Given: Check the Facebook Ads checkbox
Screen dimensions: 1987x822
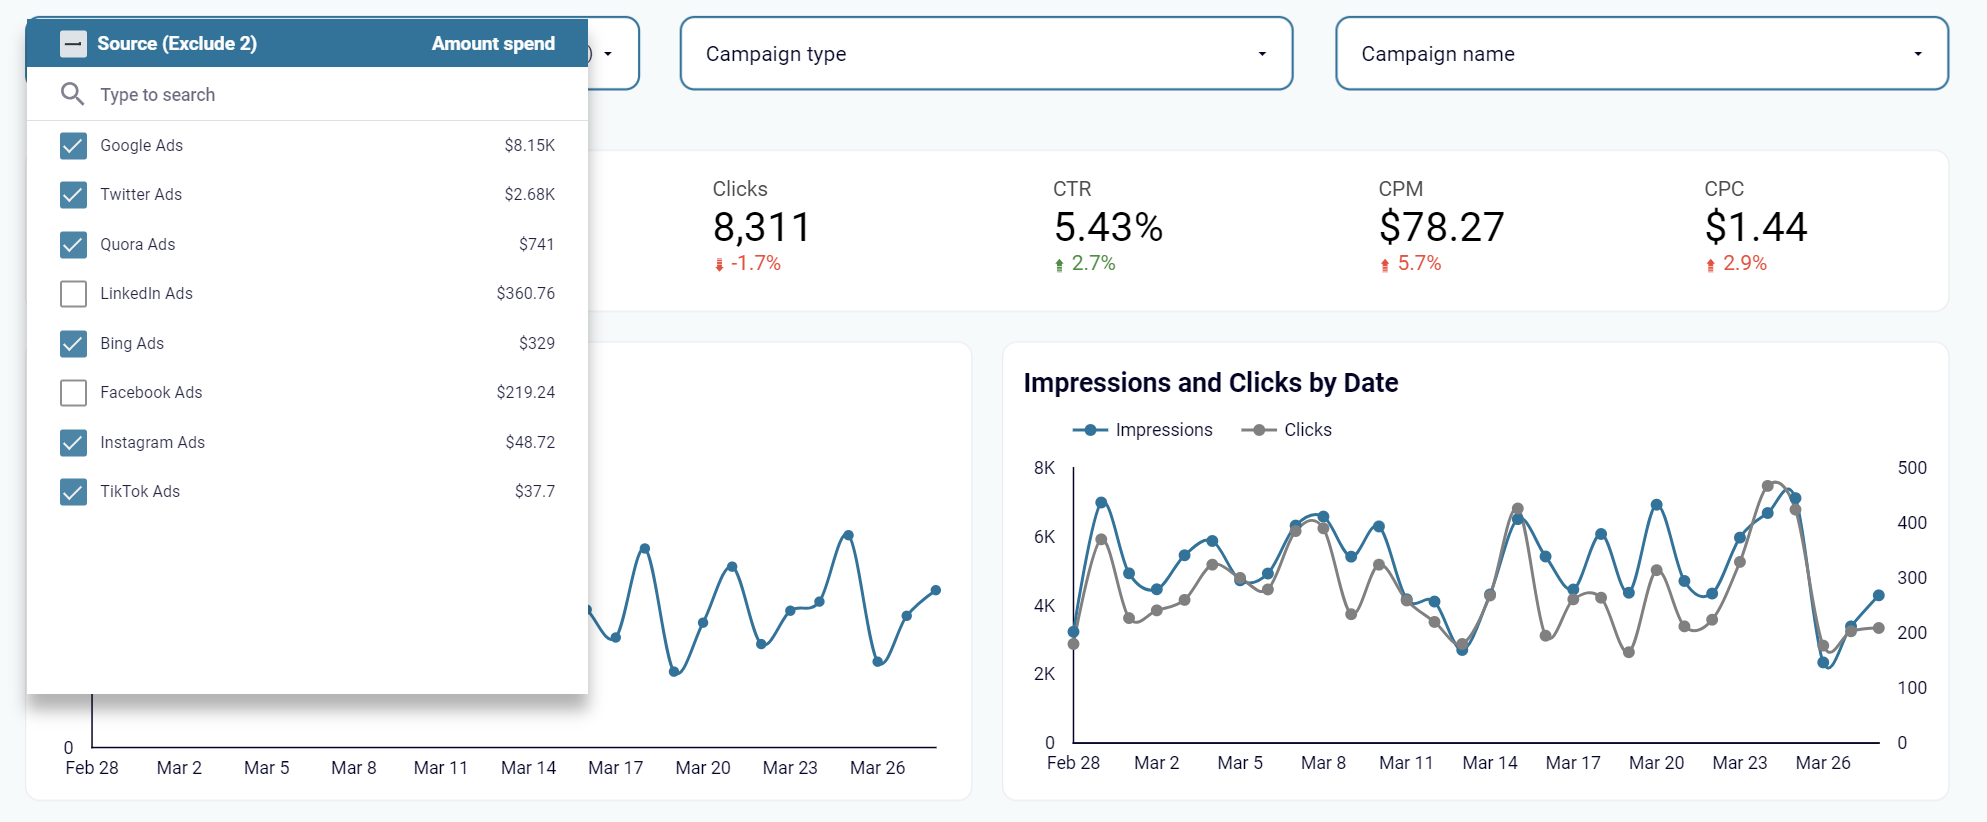Looking at the screenshot, I should click(73, 393).
